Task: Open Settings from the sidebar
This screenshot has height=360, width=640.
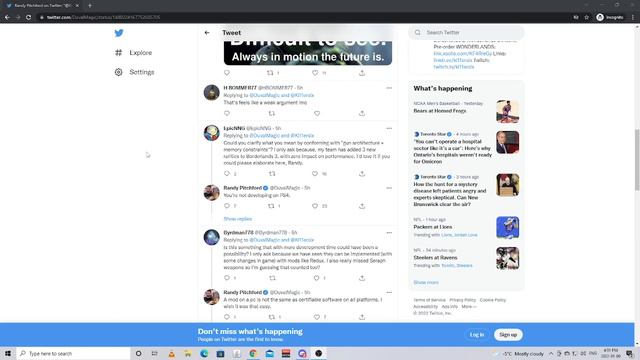Action: pos(135,72)
